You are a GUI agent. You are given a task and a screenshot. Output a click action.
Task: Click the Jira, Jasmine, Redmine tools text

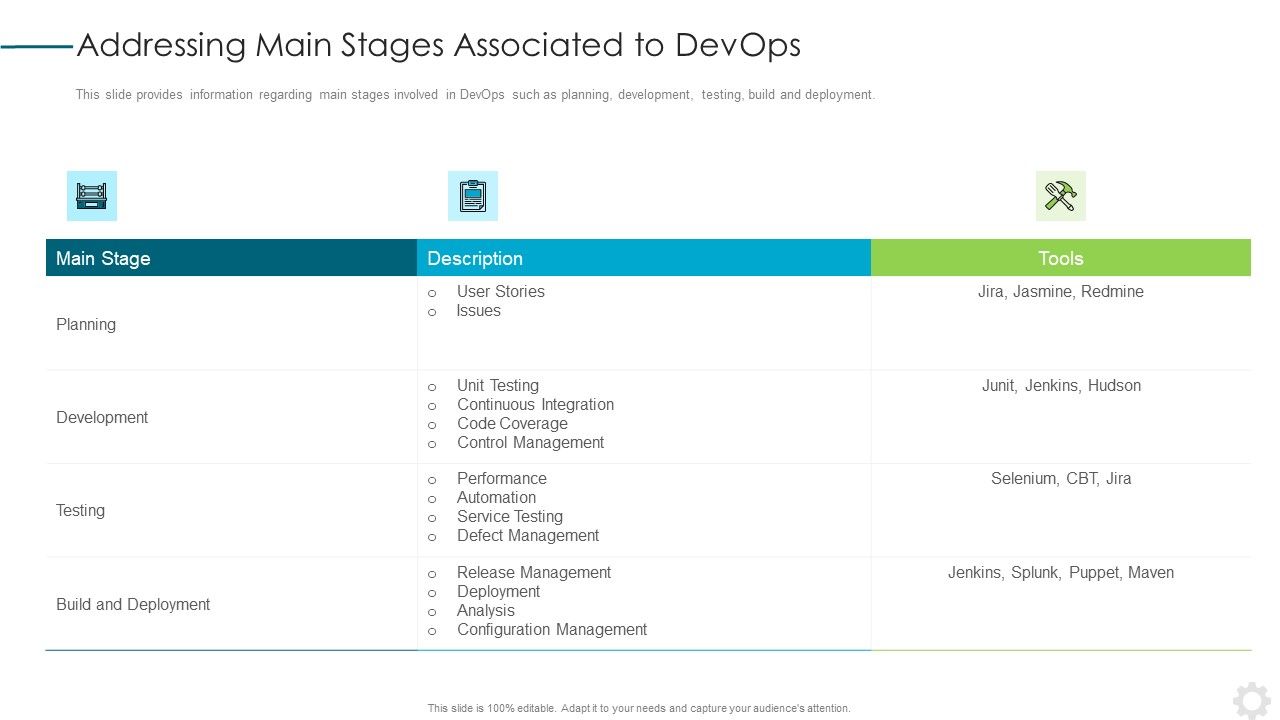click(x=1060, y=291)
